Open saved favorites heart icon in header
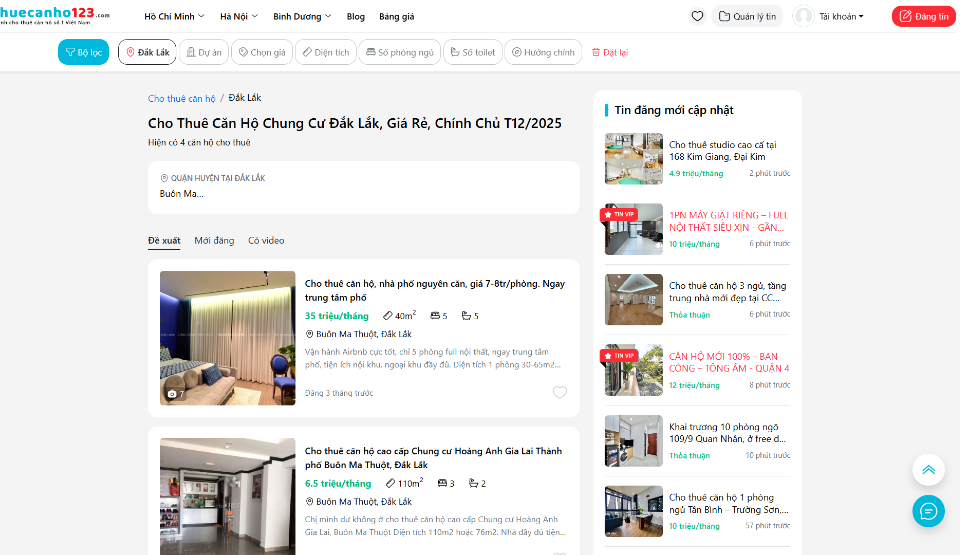The width and height of the screenshot is (960, 555). click(697, 17)
